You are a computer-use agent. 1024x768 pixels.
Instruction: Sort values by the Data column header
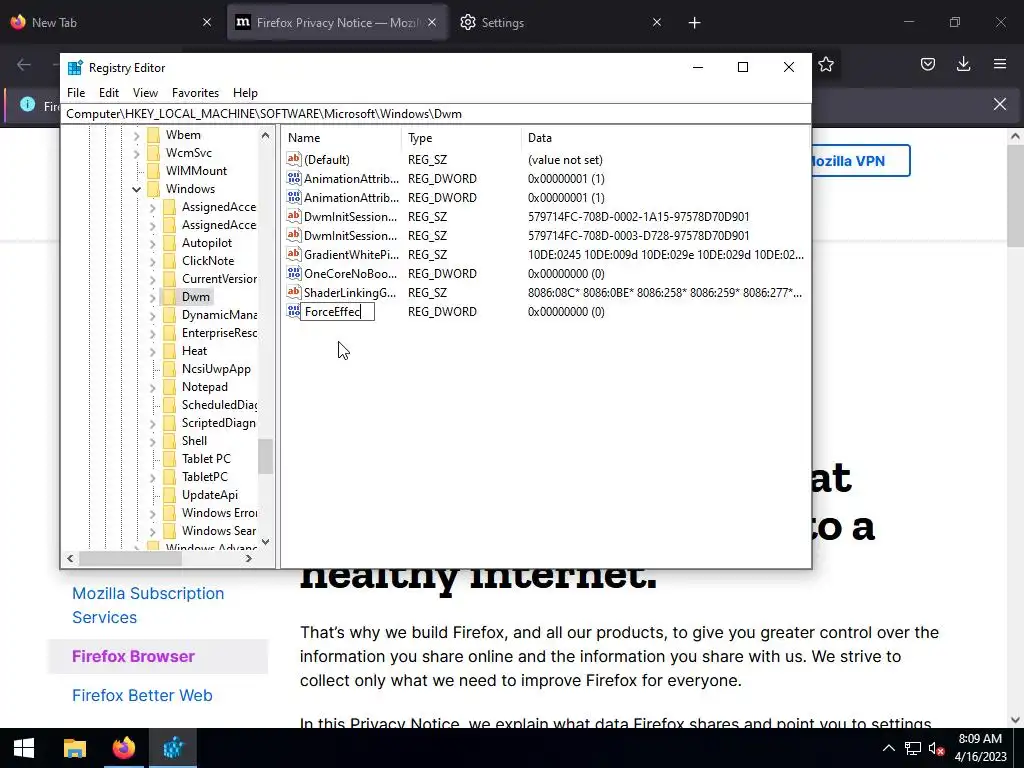tap(665, 138)
